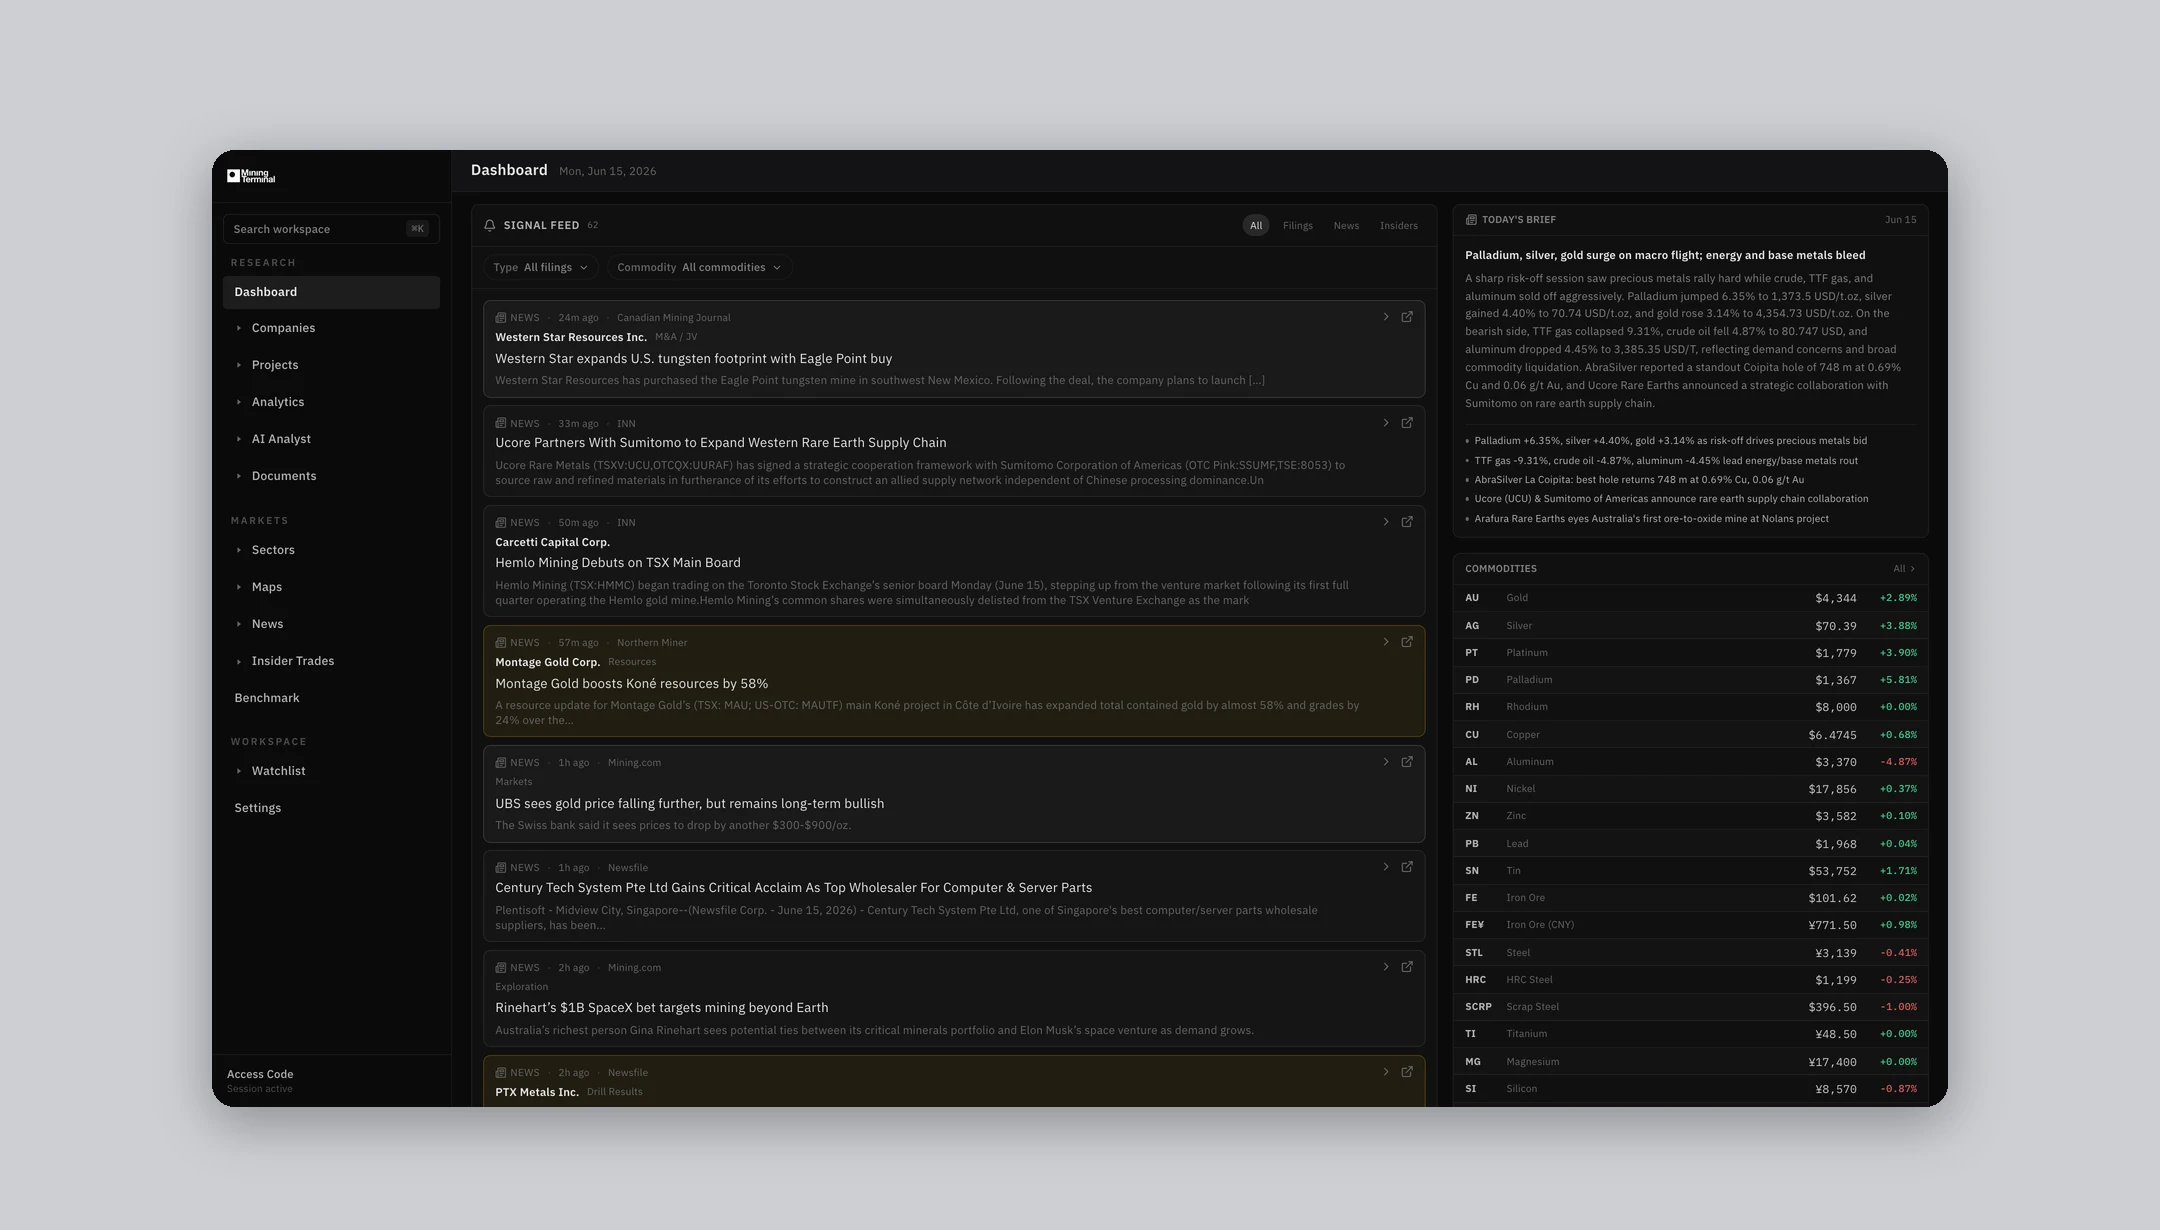Image resolution: width=2160 pixels, height=1230 pixels.
Task: Click PTX Metals Inc. company name
Action: [x=537, y=1092]
